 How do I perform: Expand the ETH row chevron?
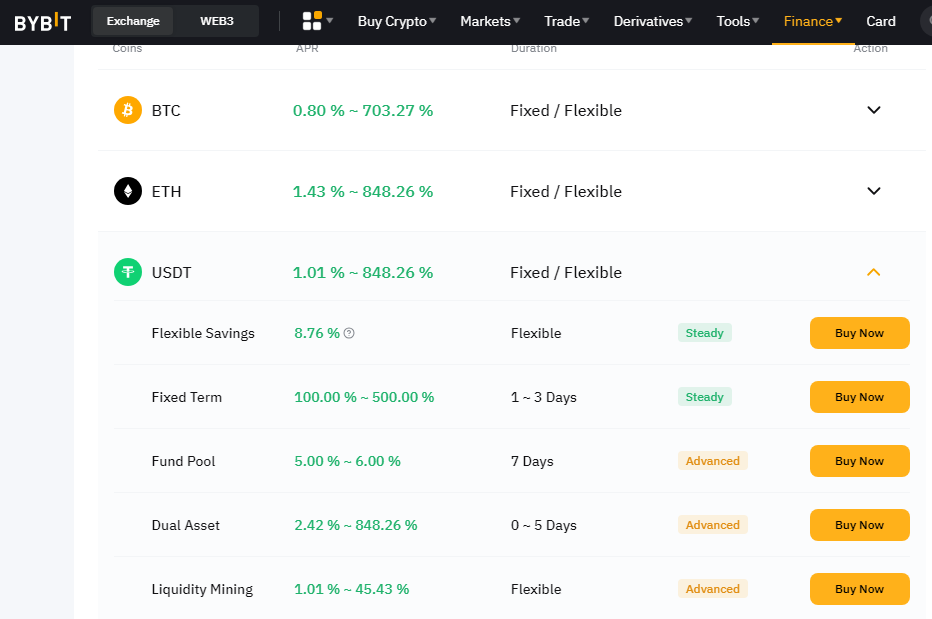click(874, 191)
